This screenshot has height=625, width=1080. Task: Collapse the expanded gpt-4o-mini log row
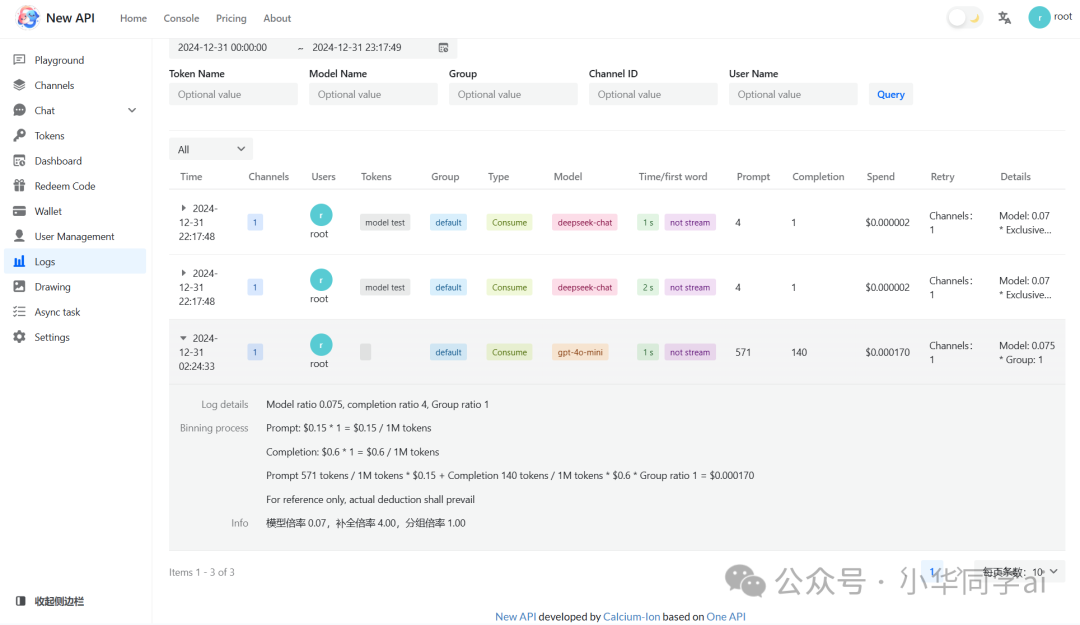click(183, 338)
